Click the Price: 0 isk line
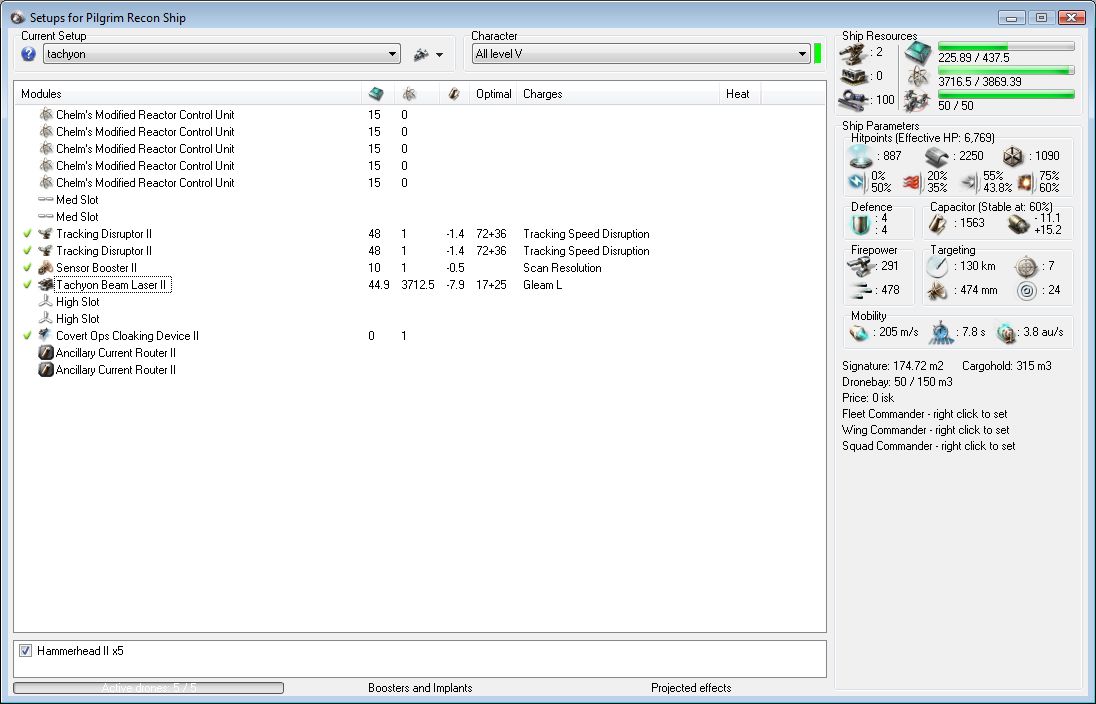1096x704 pixels. 868,398
